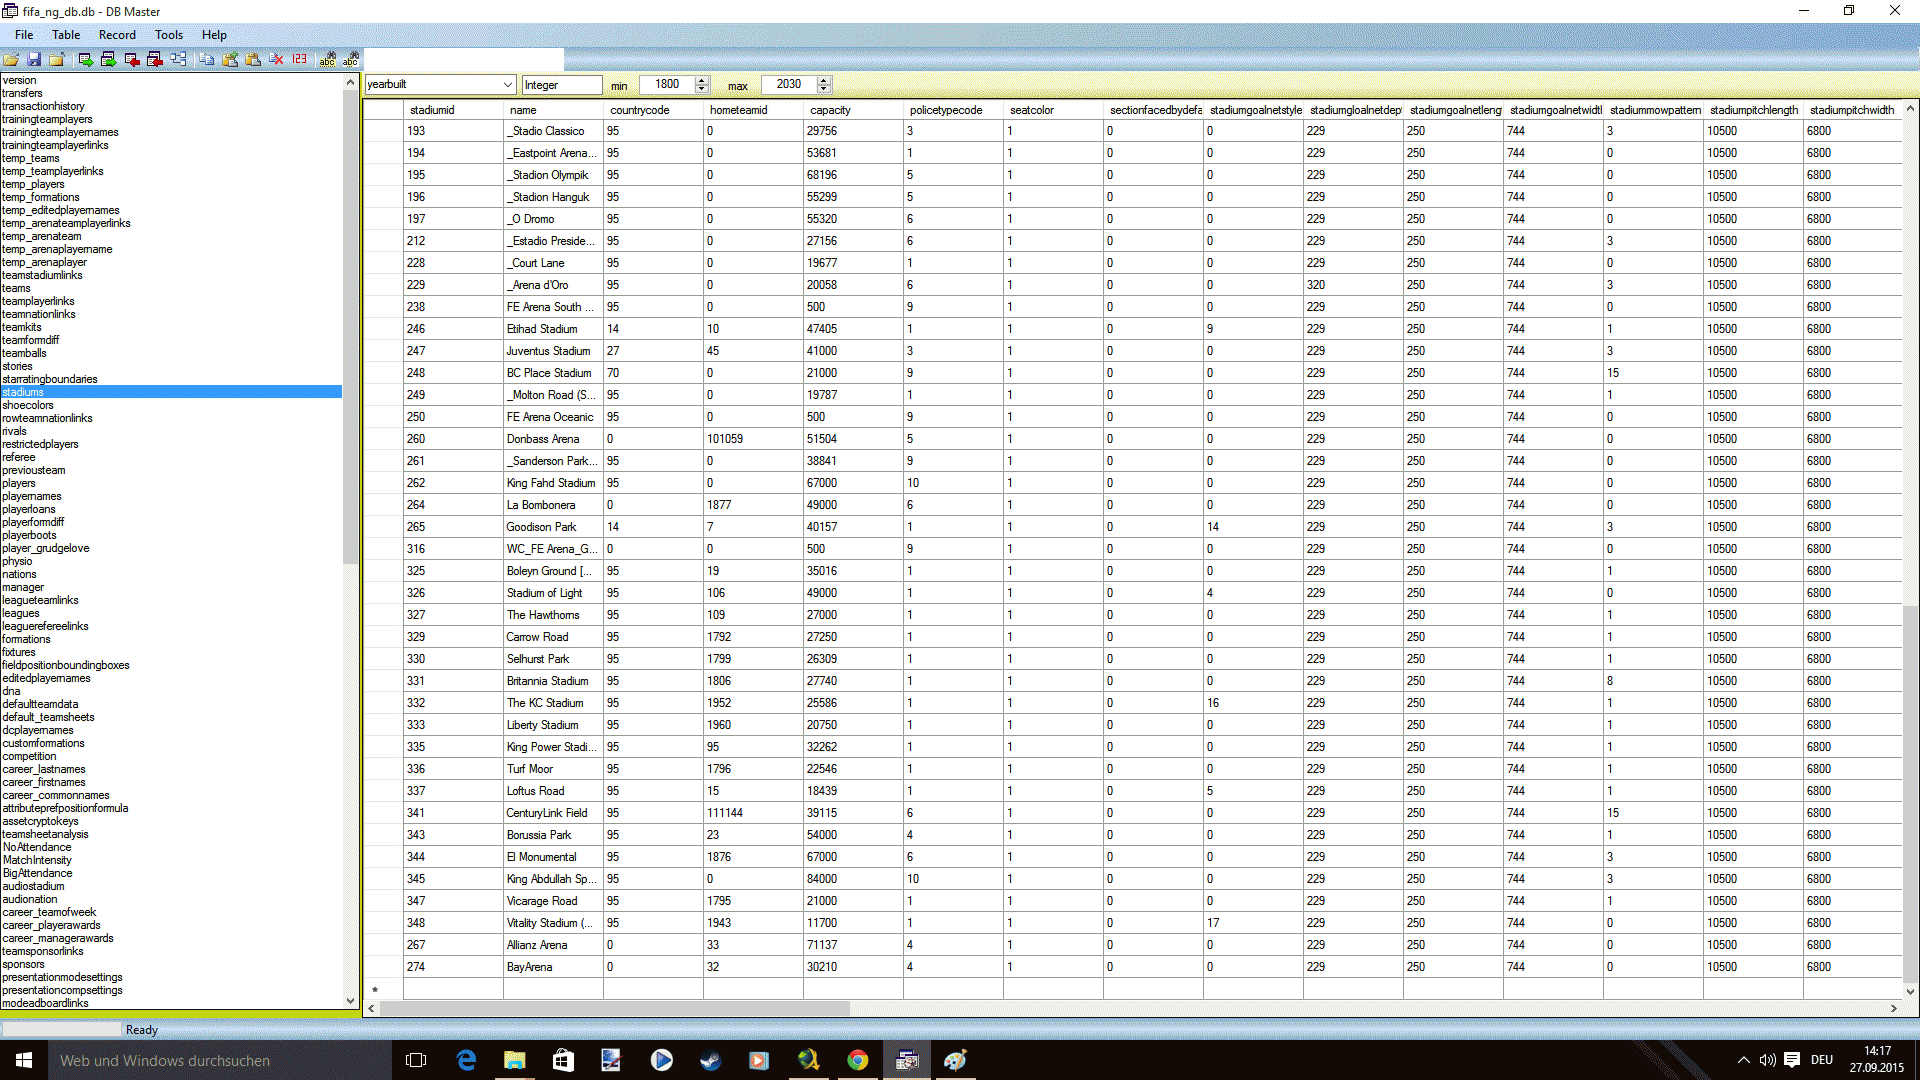Open Steam from the taskbar
1920x1080 pixels.
(710, 1060)
